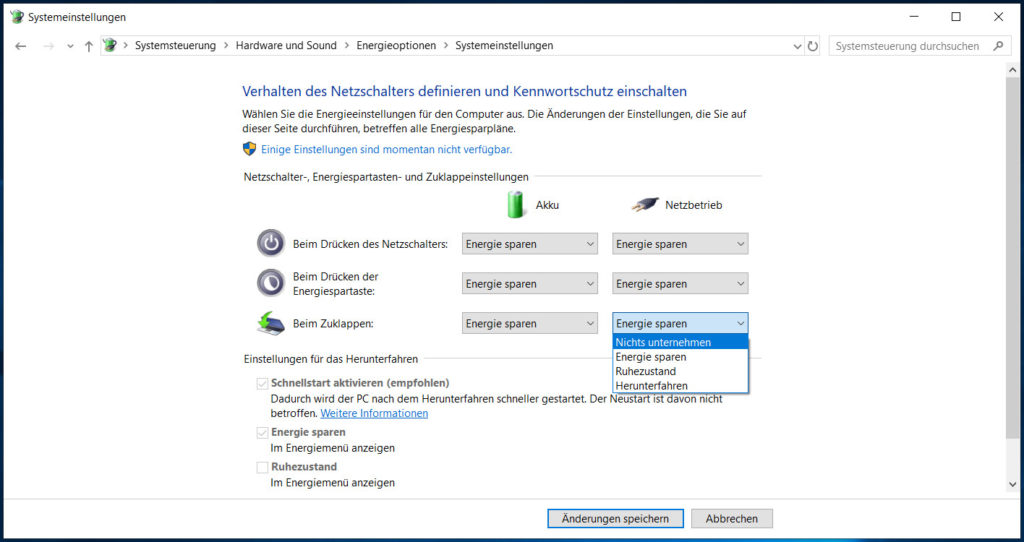Select Systemeinstellungen breadcrumb

[504, 46]
